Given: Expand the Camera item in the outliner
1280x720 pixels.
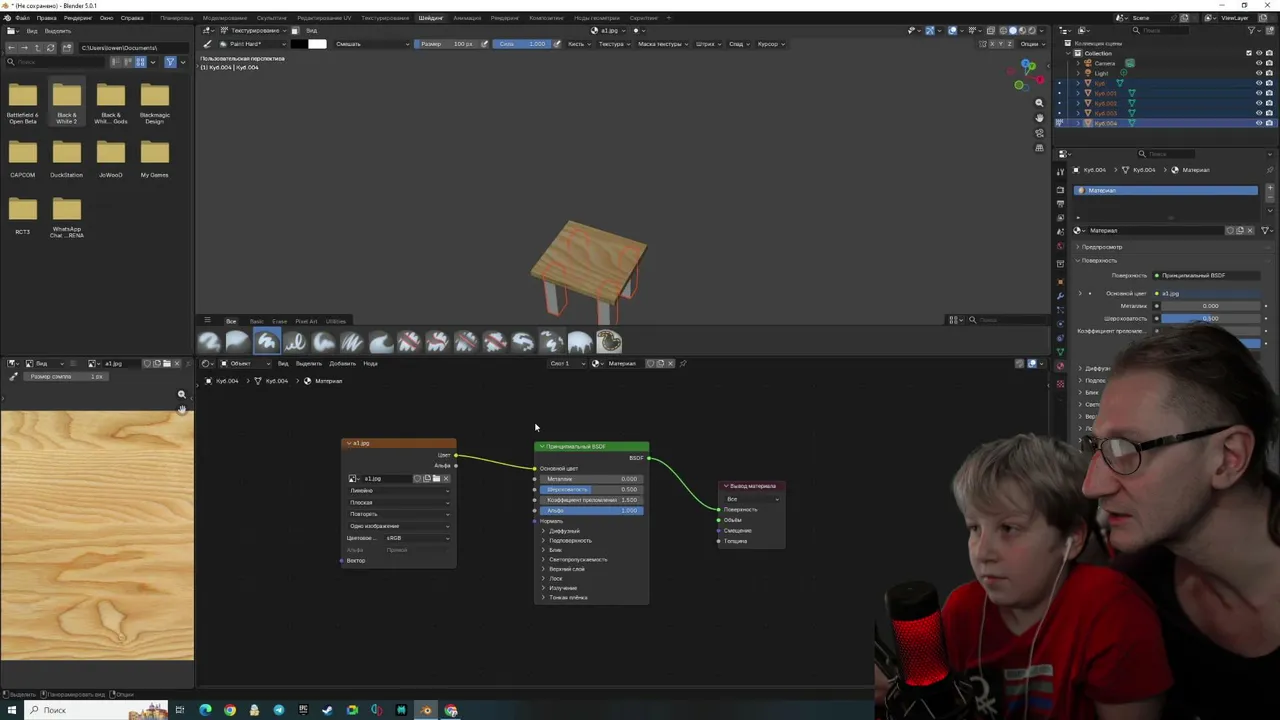Looking at the screenshot, I should pos(1079,63).
